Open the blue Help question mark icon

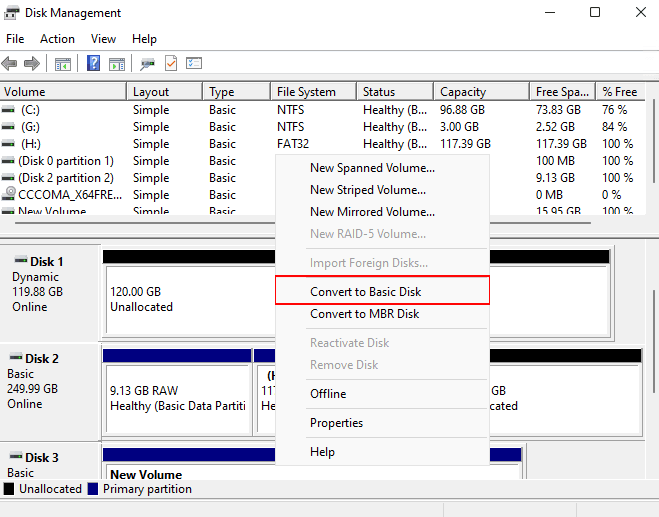[x=93, y=64]
